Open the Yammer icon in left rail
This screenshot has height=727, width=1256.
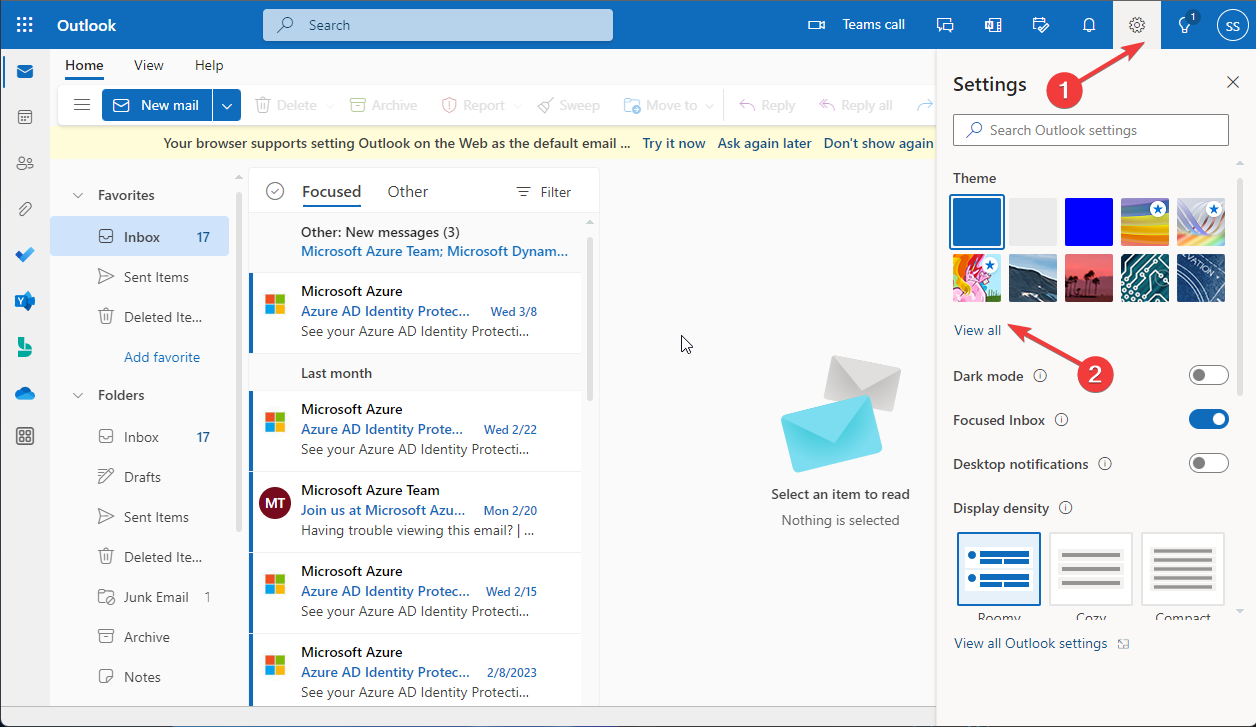tap(25, 301)
